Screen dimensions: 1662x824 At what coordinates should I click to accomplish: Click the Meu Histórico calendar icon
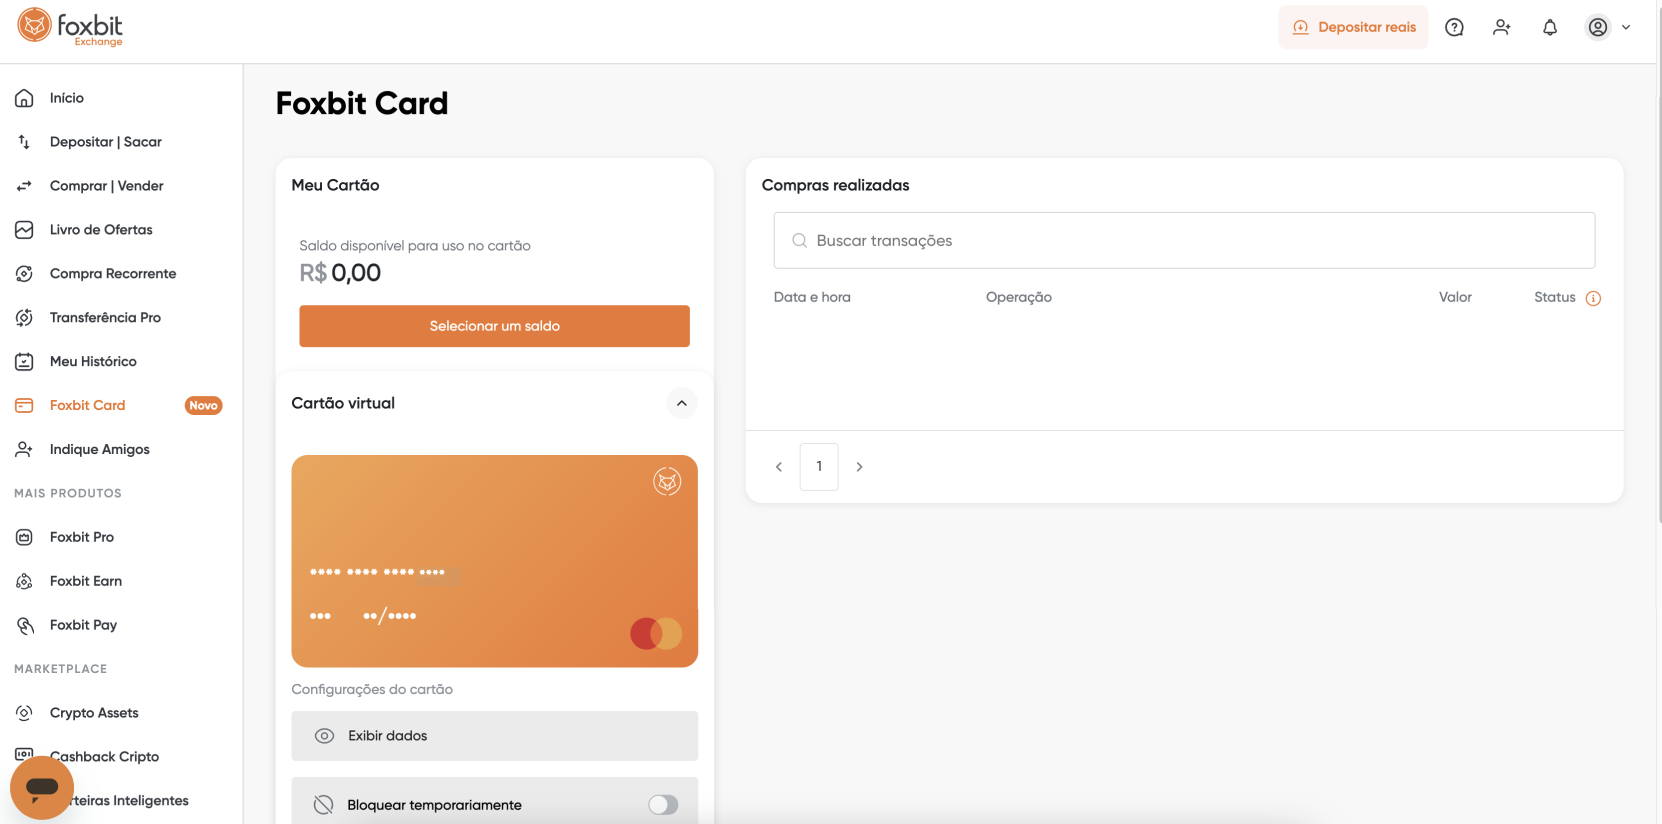coord(24,362)
